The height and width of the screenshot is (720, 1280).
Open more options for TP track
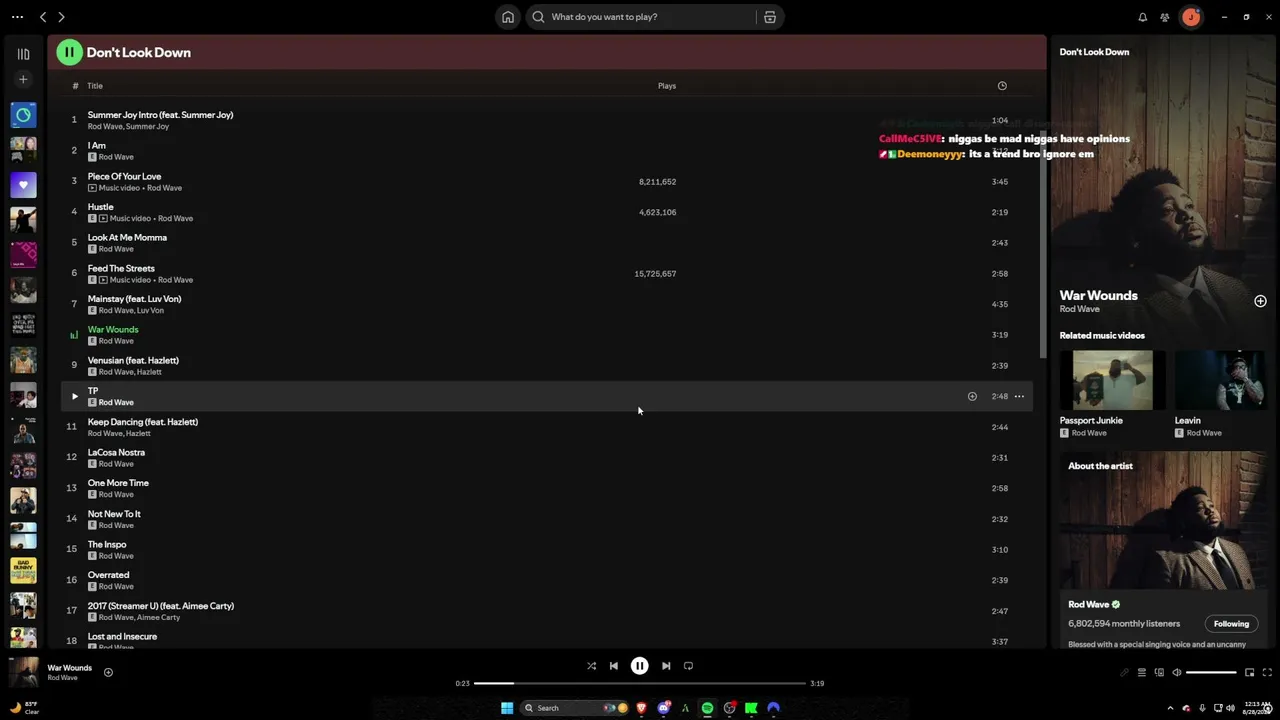[x=1019, y=396]
